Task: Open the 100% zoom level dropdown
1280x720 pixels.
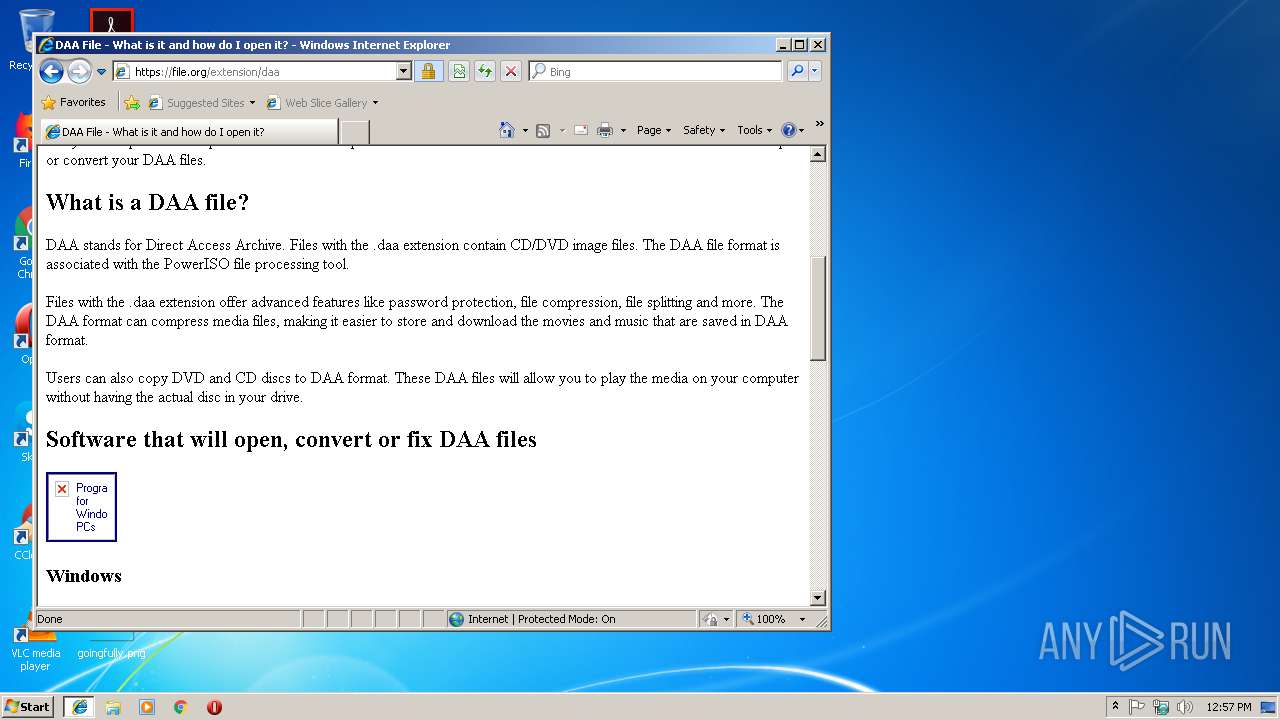Action: point(802,619)
